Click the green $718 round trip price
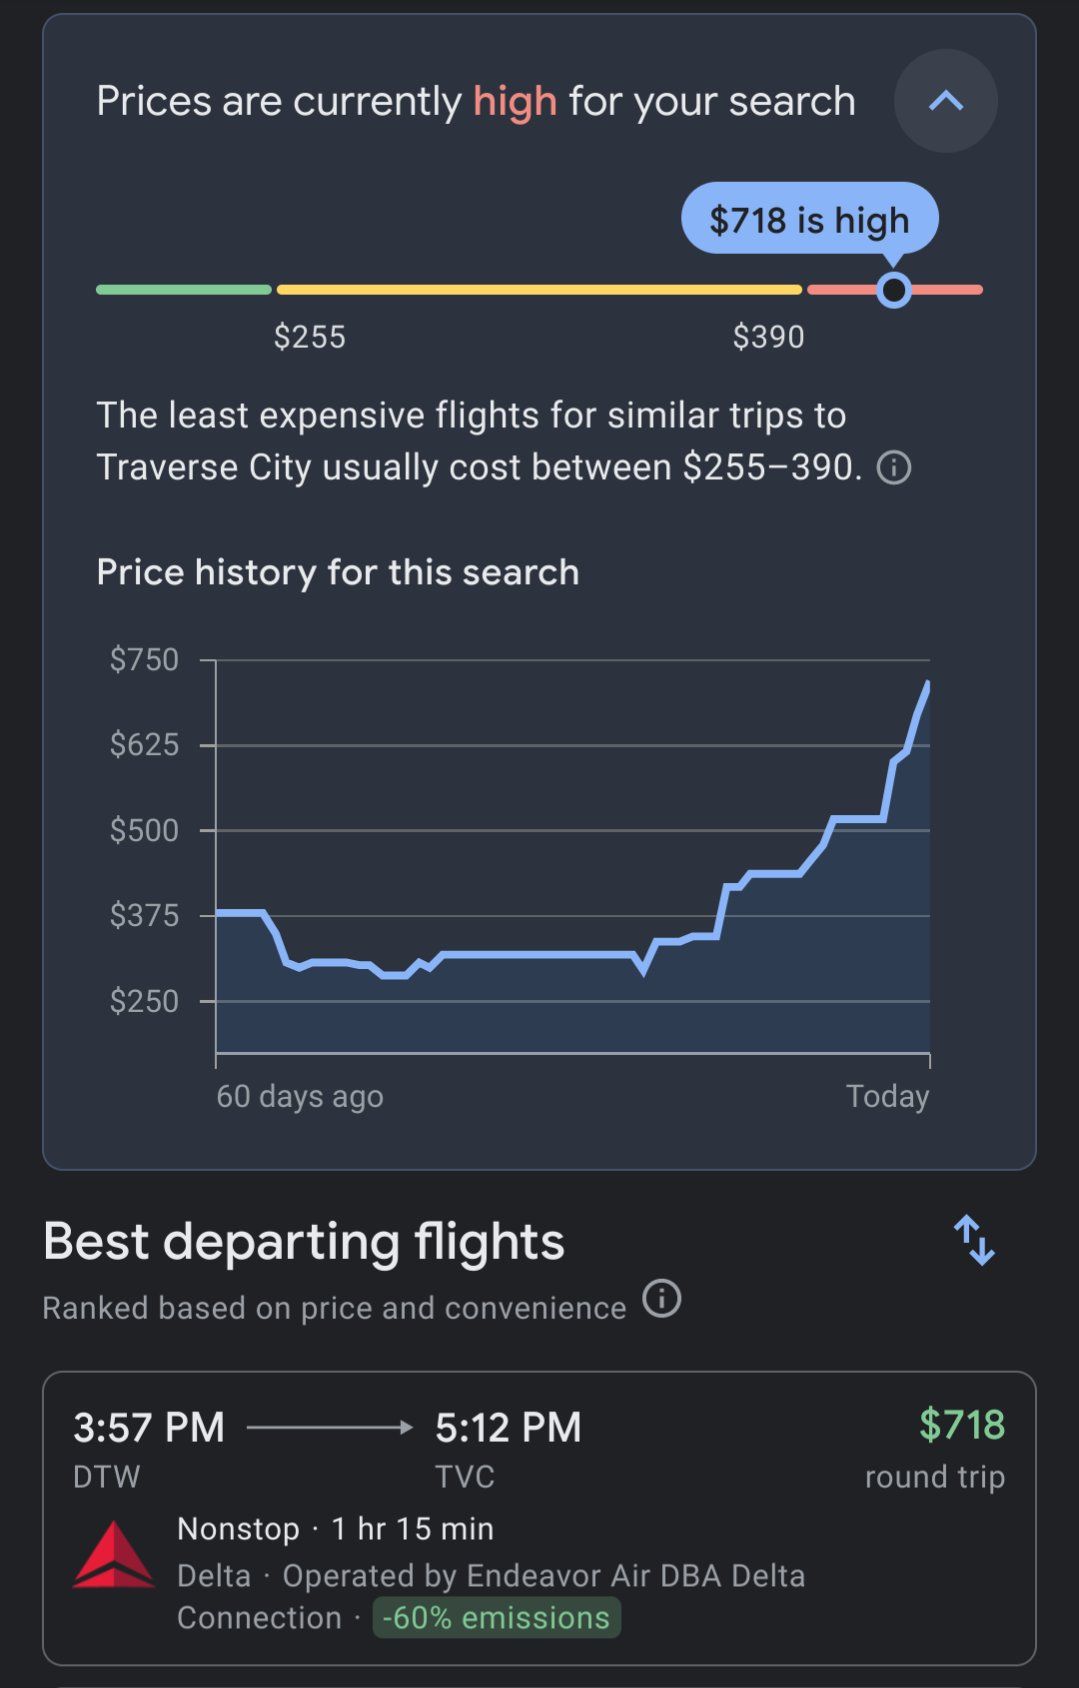Image resolution: width=1079 pixels, height=1688 pixels. pos(961,1425)
